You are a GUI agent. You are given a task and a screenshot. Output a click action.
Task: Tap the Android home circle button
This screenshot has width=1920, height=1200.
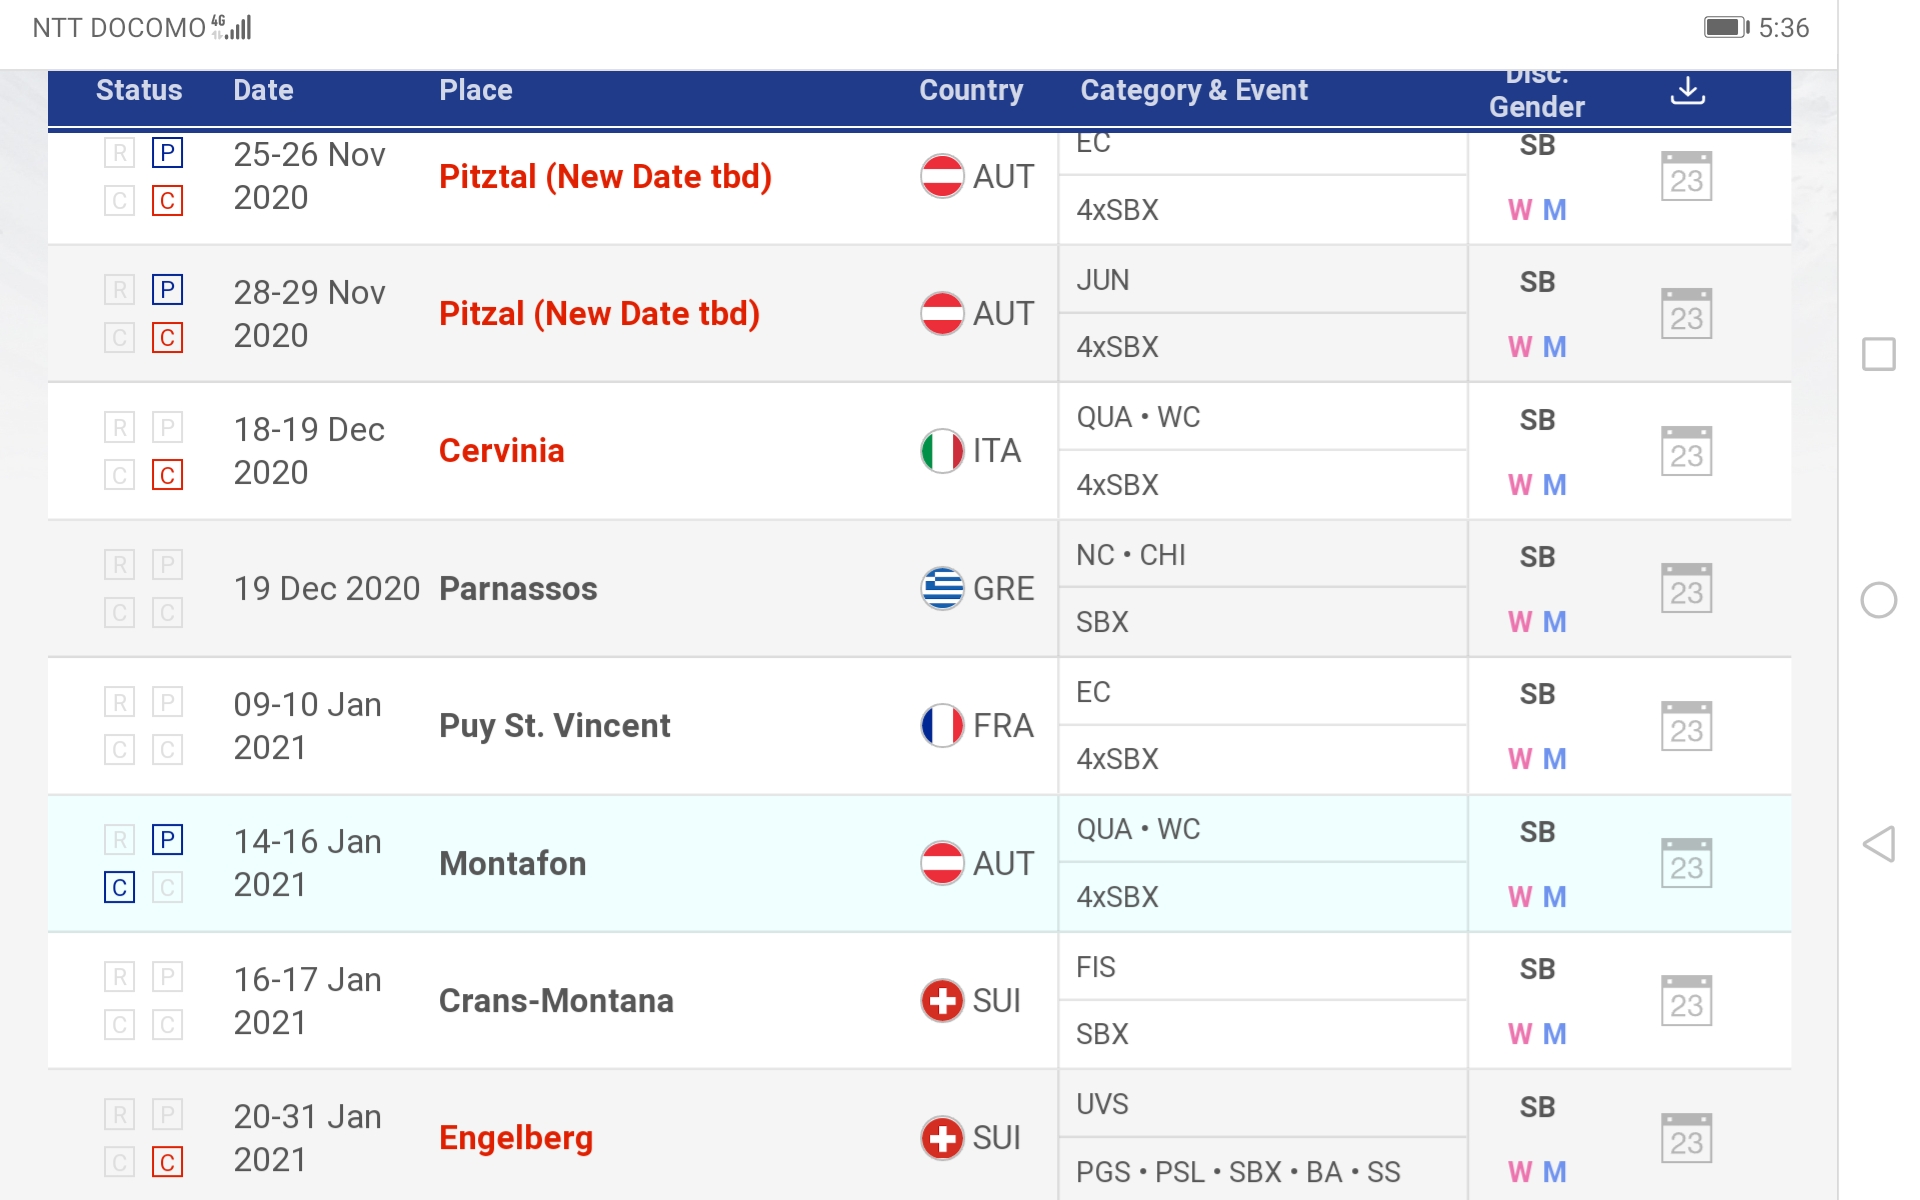(x=1878, y=600)
